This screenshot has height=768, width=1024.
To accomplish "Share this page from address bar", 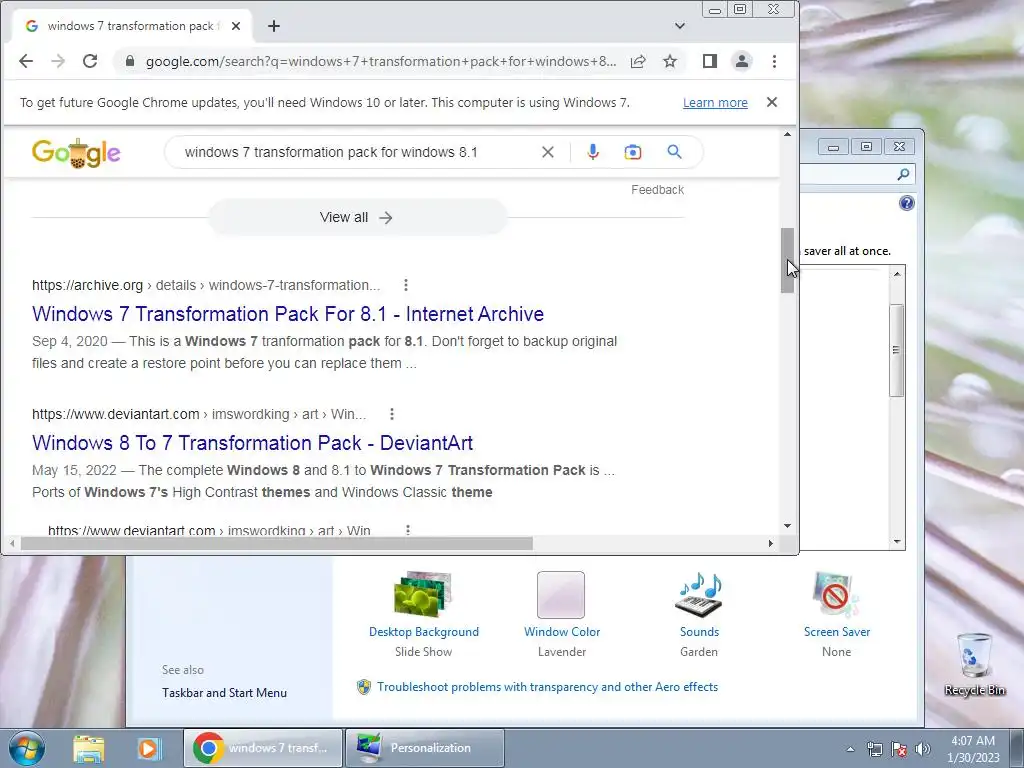I will point(638,61).
